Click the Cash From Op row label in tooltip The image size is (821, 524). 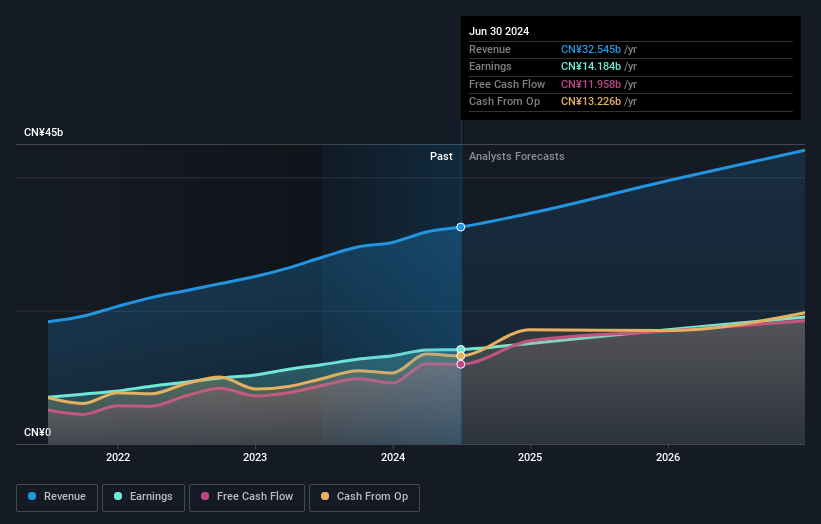pos(504,102)
